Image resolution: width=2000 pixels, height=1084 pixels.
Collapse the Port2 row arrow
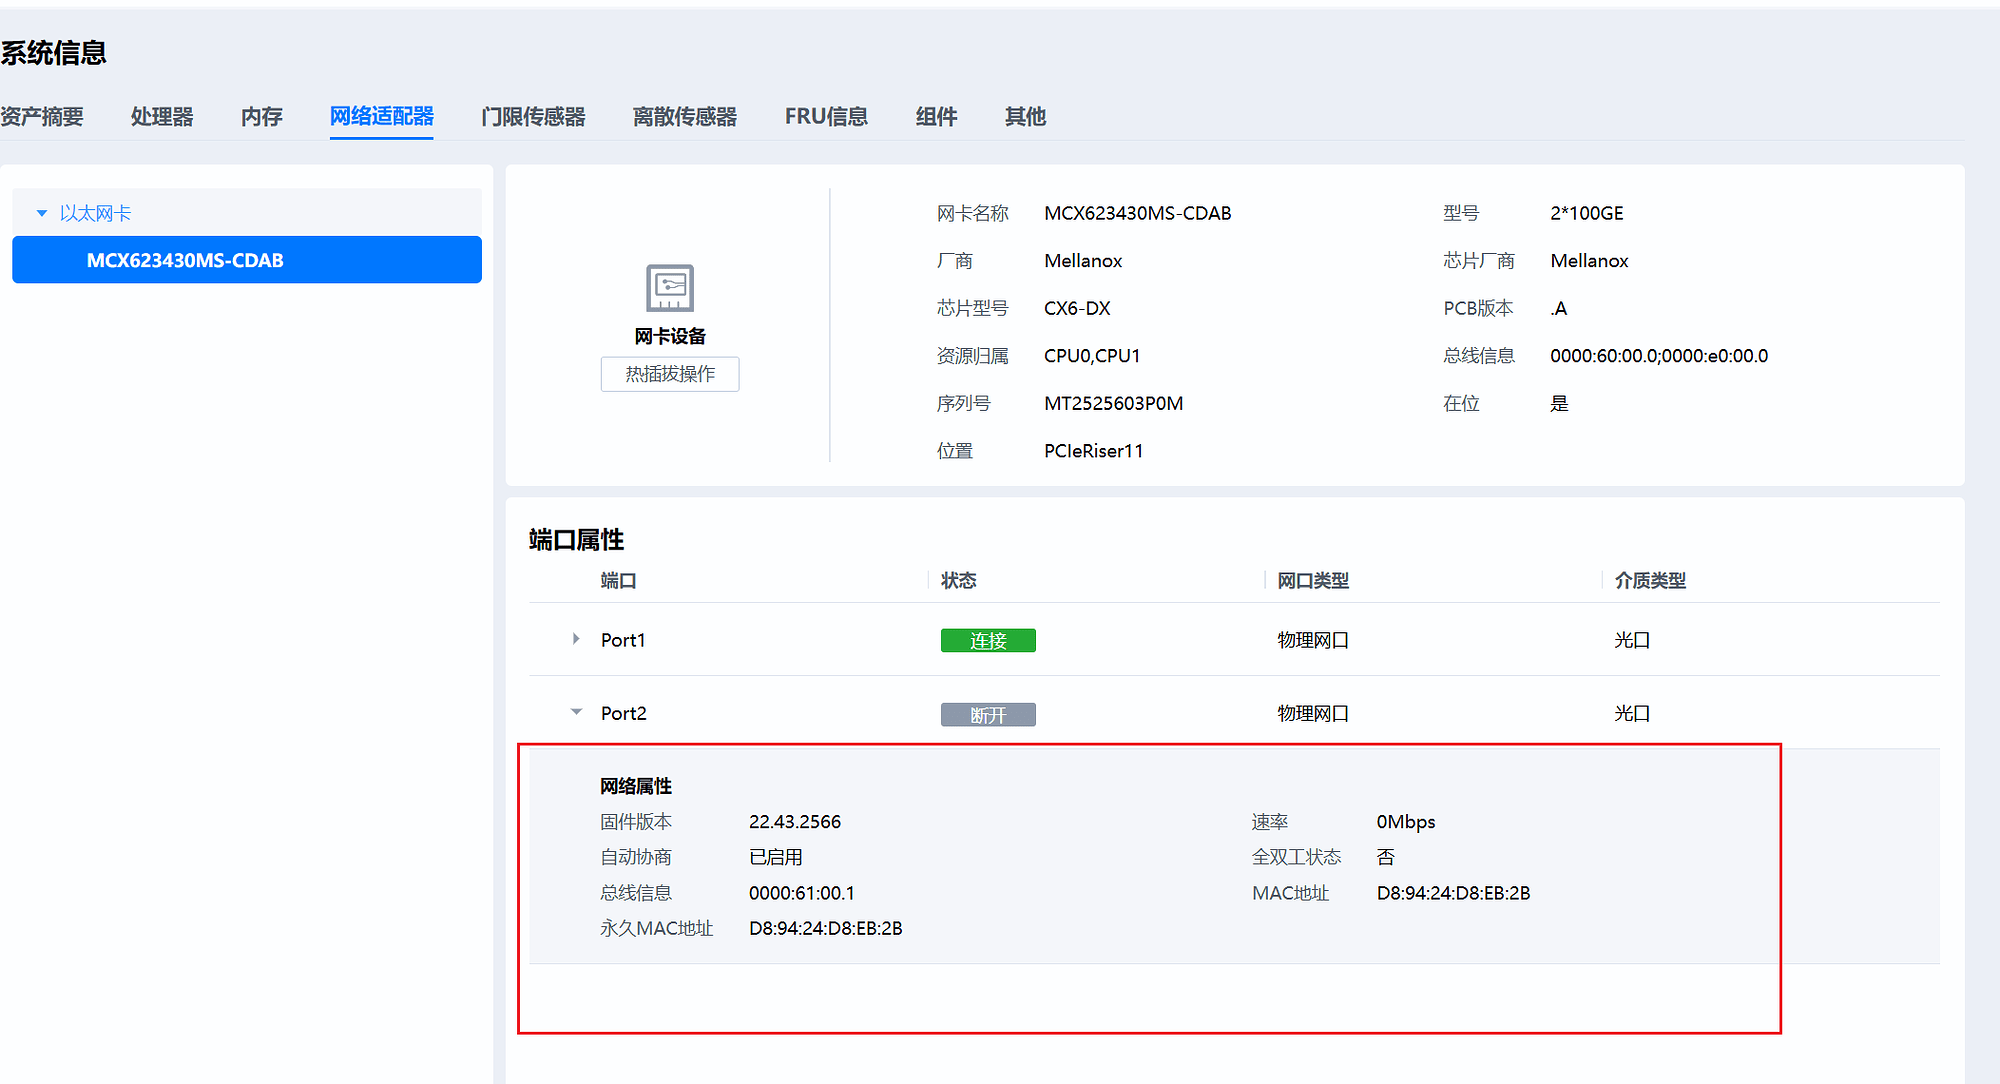tap(576, 712)
